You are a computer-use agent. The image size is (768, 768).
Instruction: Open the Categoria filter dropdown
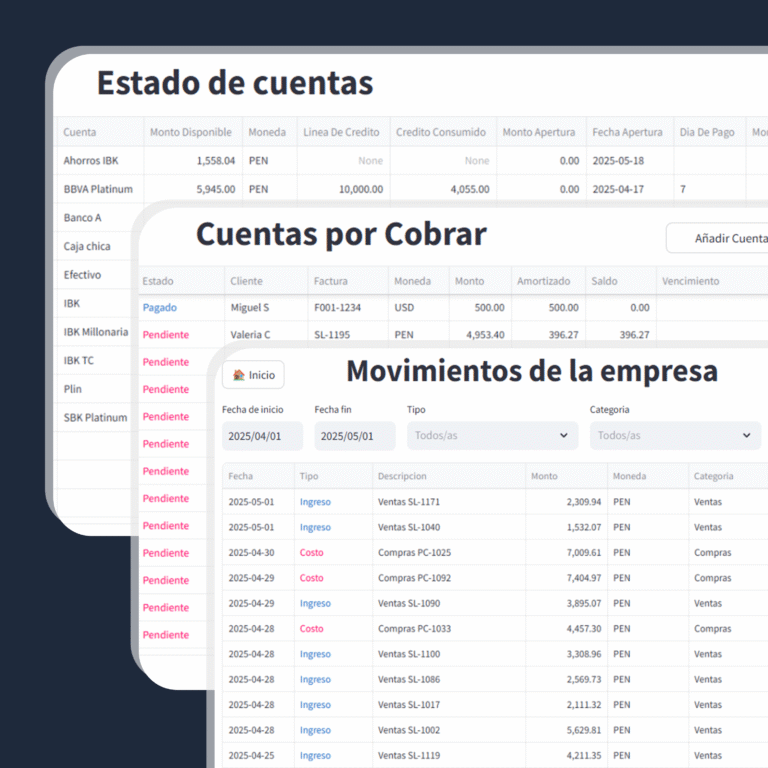click(675, 435)
